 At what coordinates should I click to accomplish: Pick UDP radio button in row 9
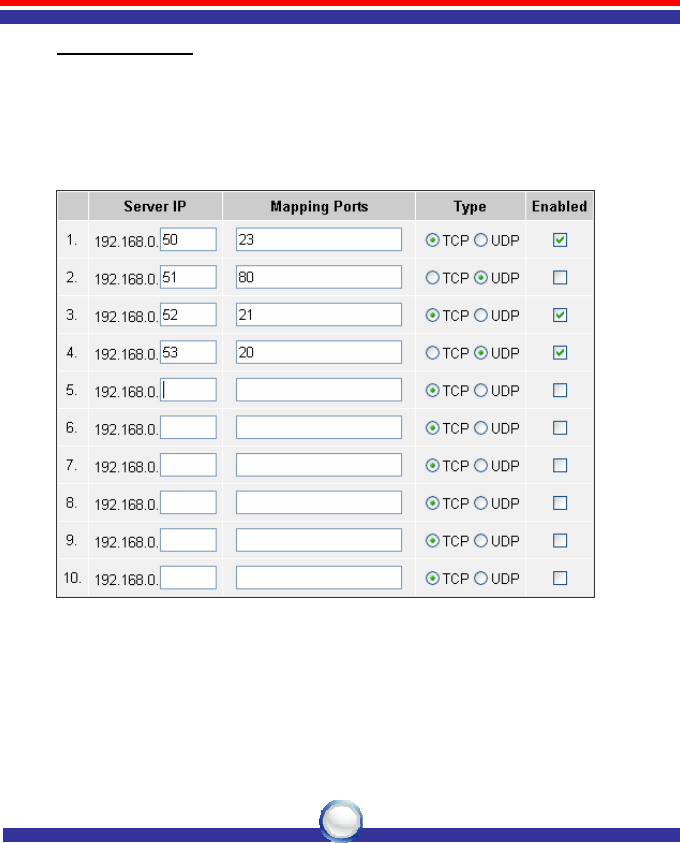pyautogui.click(x=481, y=541)
